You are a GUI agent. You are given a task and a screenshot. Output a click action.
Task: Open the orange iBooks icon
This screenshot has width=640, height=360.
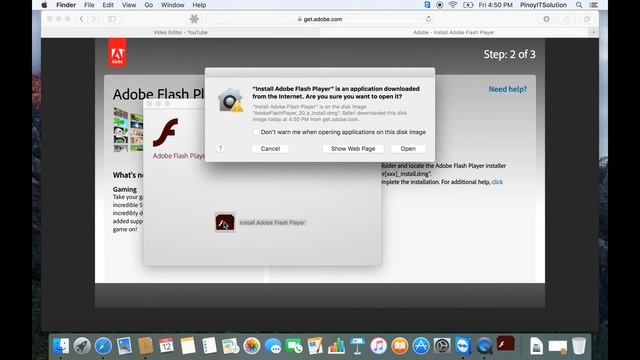click(x=400, y=346)
